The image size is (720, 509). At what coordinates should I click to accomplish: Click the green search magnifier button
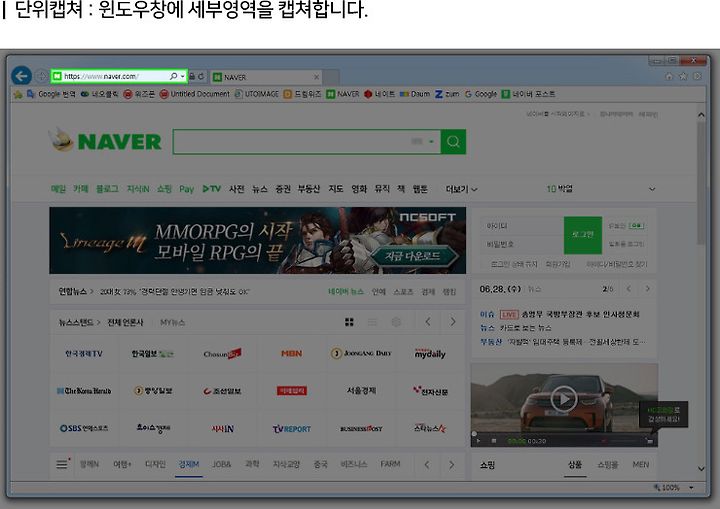click(x=453, y=141)
